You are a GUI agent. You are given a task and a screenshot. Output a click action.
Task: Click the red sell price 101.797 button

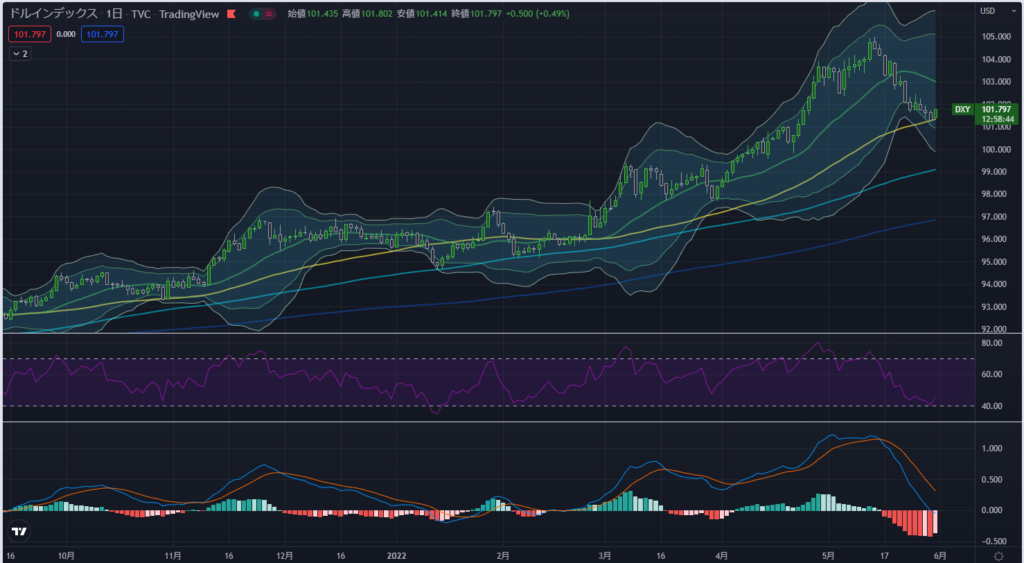tap(29, 34)
